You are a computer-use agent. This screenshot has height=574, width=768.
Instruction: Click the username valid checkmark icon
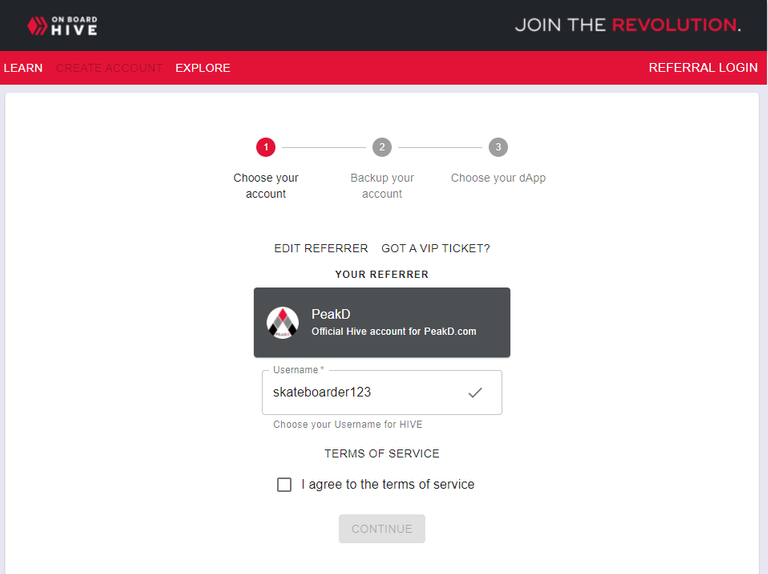click(475, 392)
